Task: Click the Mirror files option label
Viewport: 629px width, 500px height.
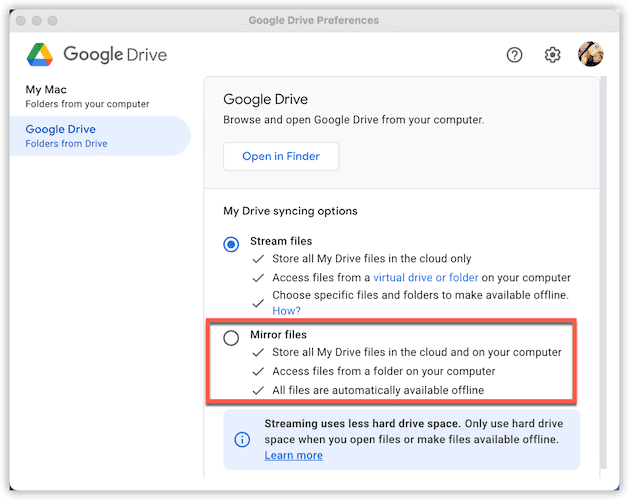Action: pyautogui.click(x=278, y=334)
